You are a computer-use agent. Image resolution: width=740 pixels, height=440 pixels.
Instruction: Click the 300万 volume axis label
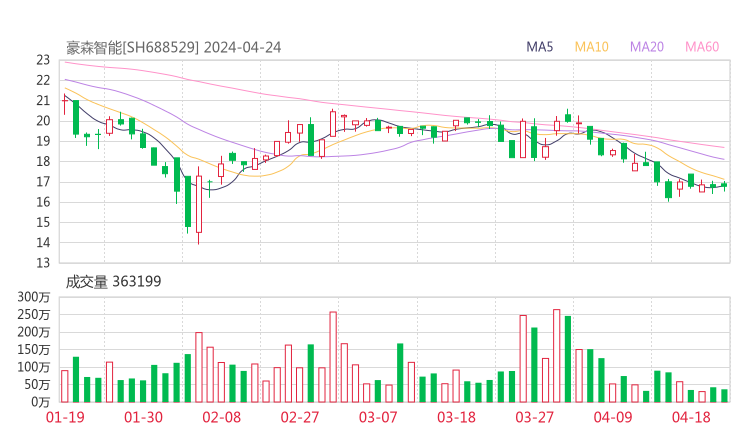[x=34, y=297]
